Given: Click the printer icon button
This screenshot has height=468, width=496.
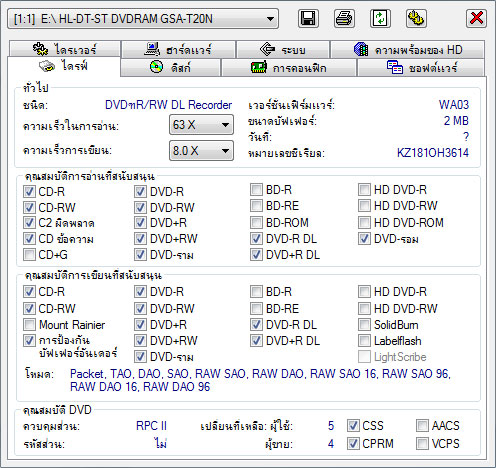Looking at the screenshot, I should point(344,18).
